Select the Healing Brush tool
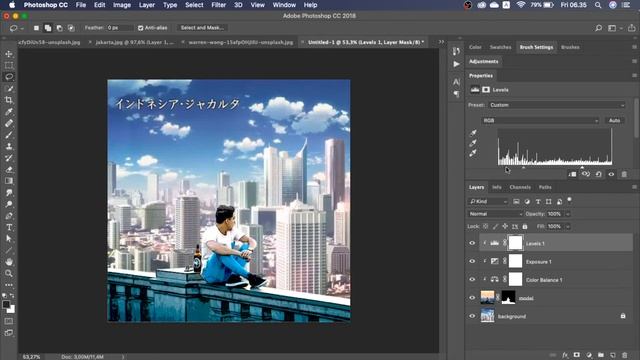Image resolution: width=640 pixels, height=360 pixels. click(x=9, y=123)
